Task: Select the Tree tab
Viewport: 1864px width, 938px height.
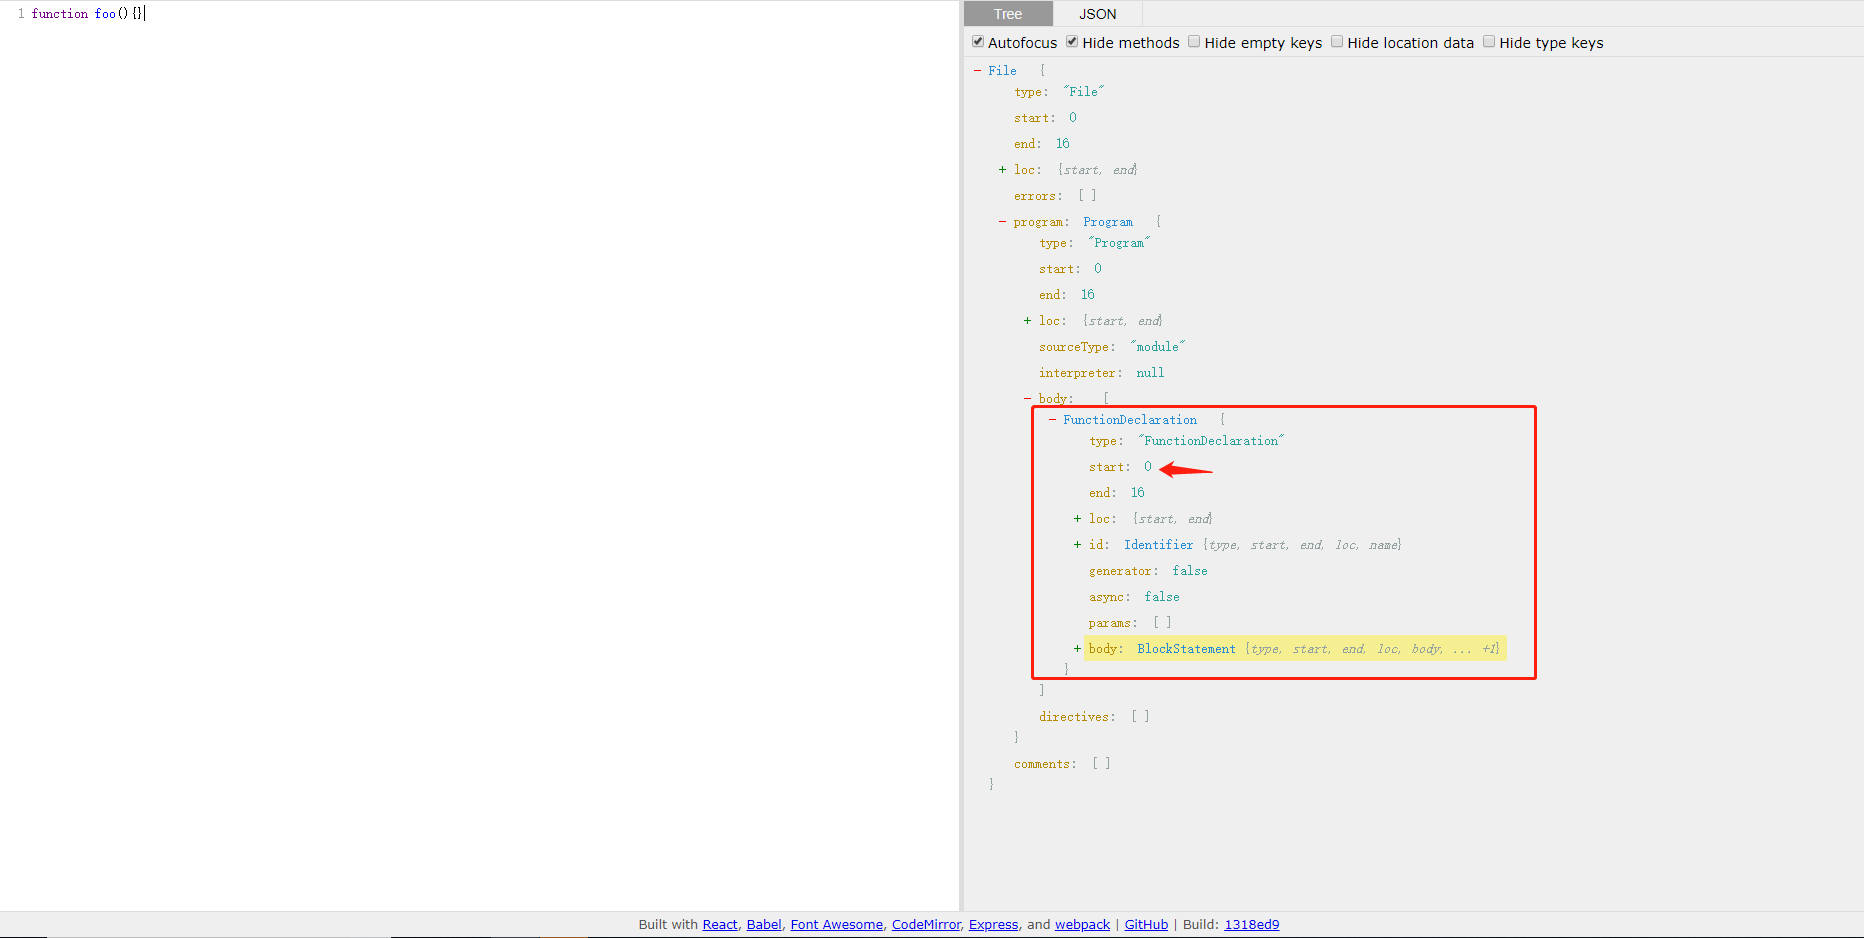Action: click(1007, 13)
